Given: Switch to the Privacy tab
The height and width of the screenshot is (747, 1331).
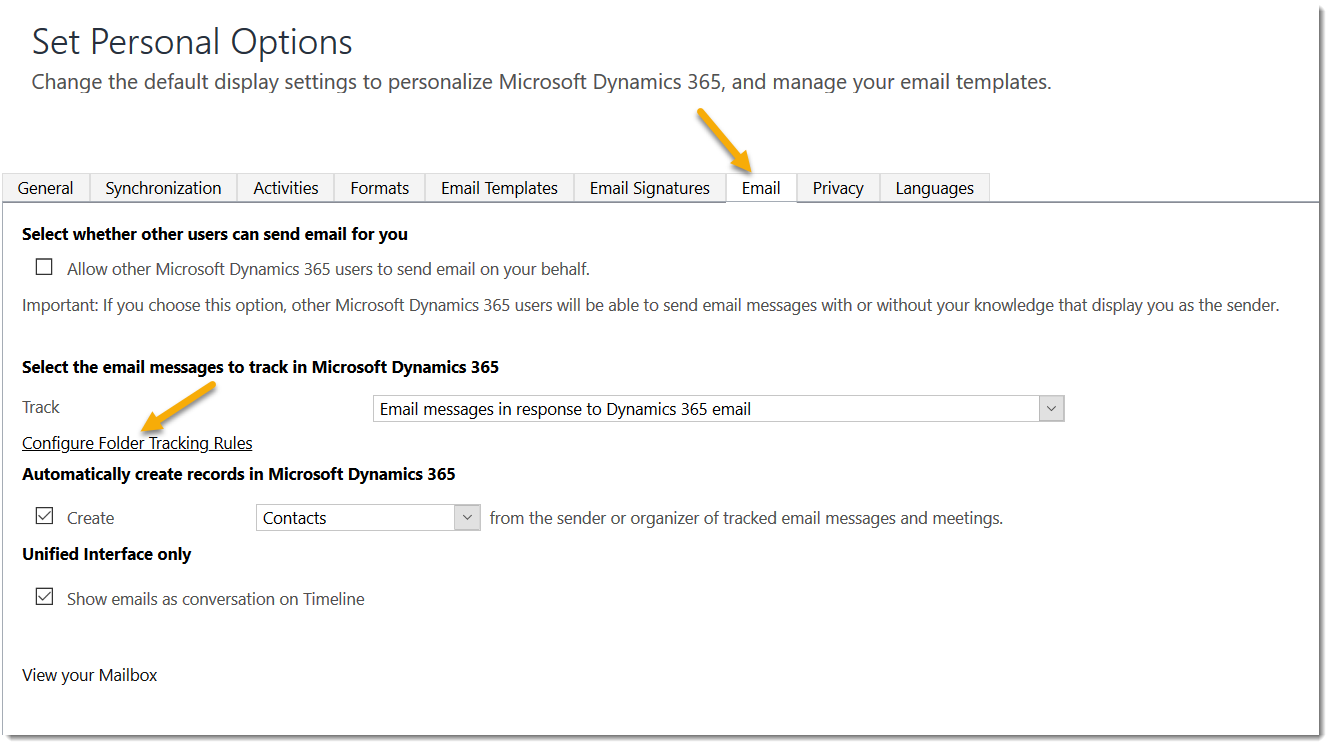Looking at the screenshot, I should (838, 188).
